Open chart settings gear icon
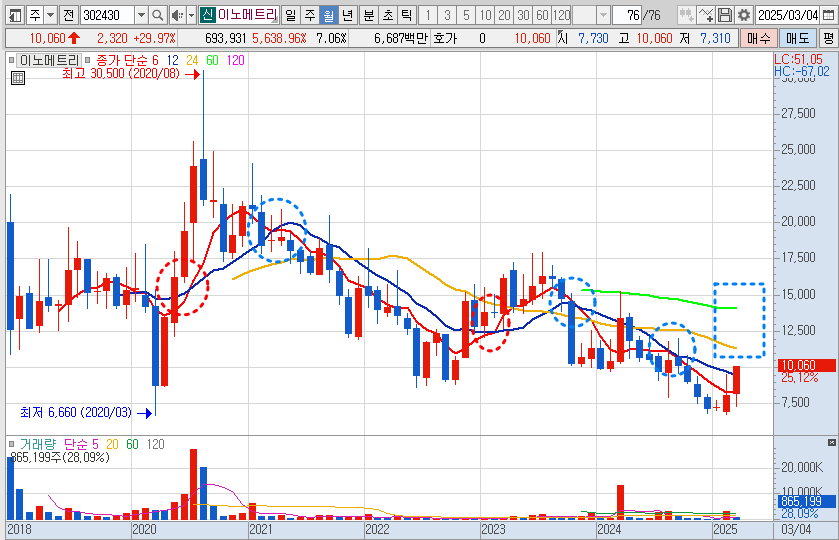This screenshot has width=839, height=540. coord(743,15)
